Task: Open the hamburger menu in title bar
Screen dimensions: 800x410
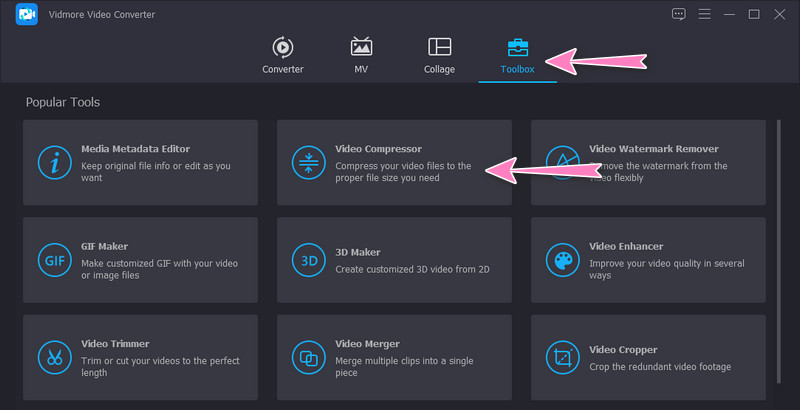Action: [704, 14]
